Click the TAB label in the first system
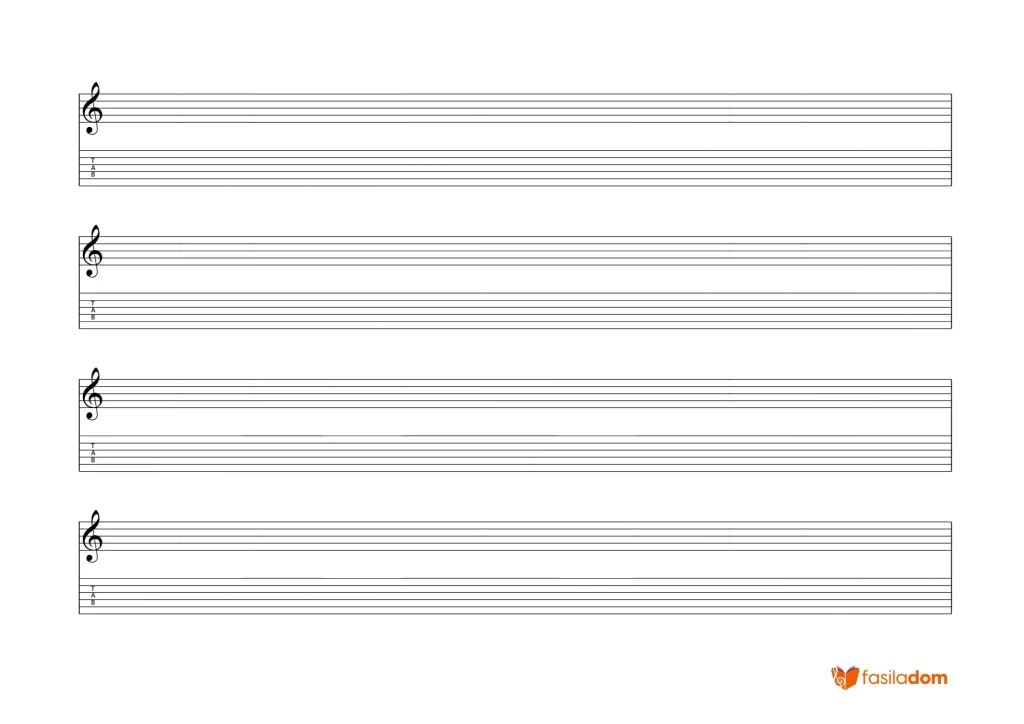The width and height of the screenshot is (1024, 724). 93,167
